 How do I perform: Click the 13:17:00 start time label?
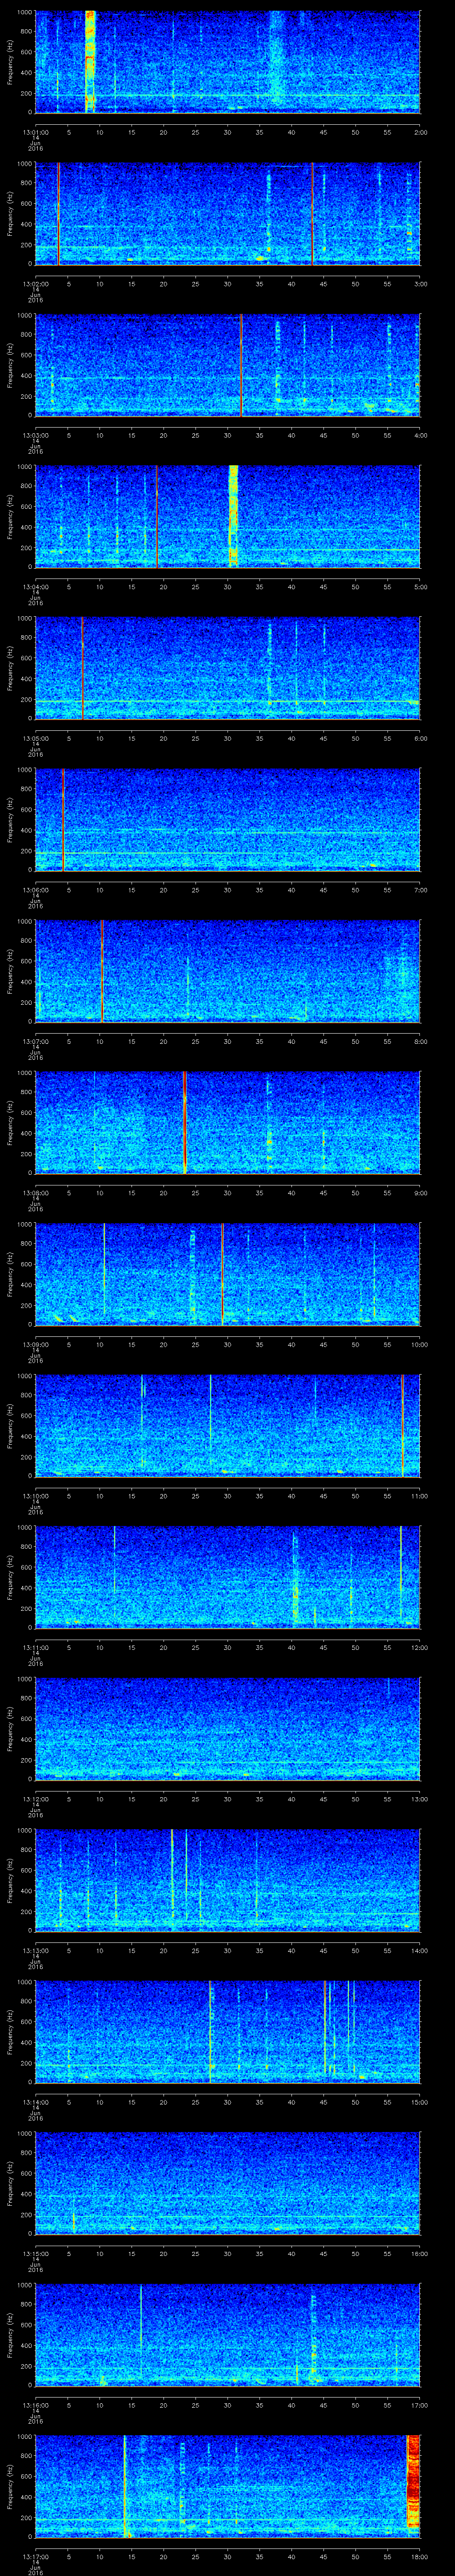click(35, 2556)
